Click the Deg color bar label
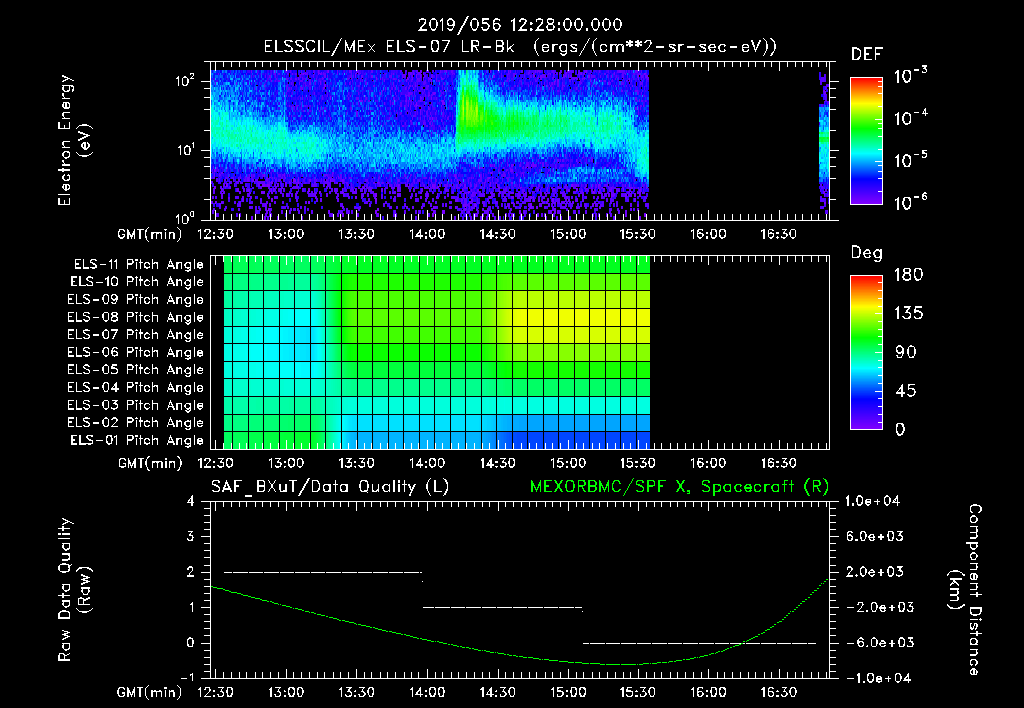The width and height of the screenshot is (1024, 708). (x=866, y=253)
